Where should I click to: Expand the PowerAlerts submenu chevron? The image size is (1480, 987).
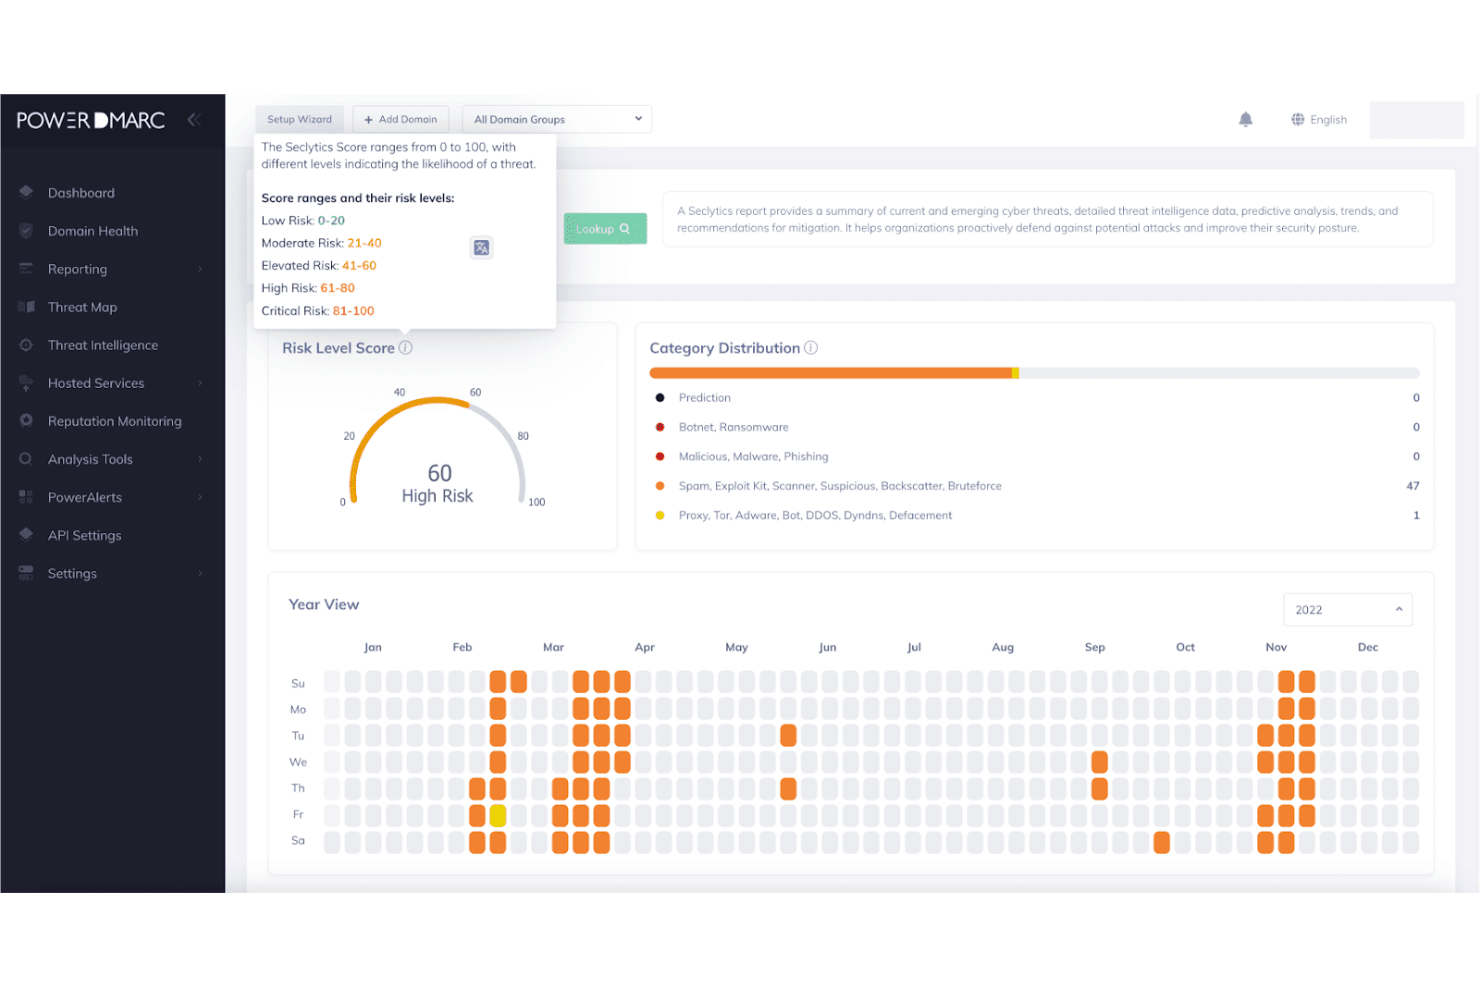point(200,497)
